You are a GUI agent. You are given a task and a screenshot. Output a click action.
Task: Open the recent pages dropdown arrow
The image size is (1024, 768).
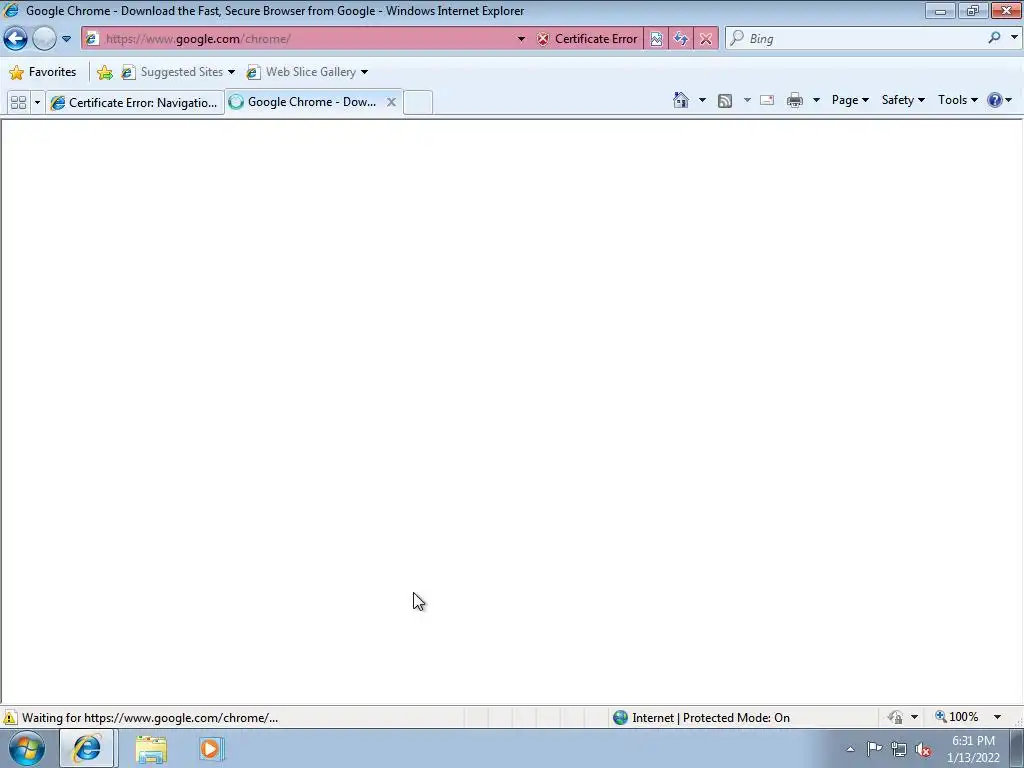[x=66, y=39]
